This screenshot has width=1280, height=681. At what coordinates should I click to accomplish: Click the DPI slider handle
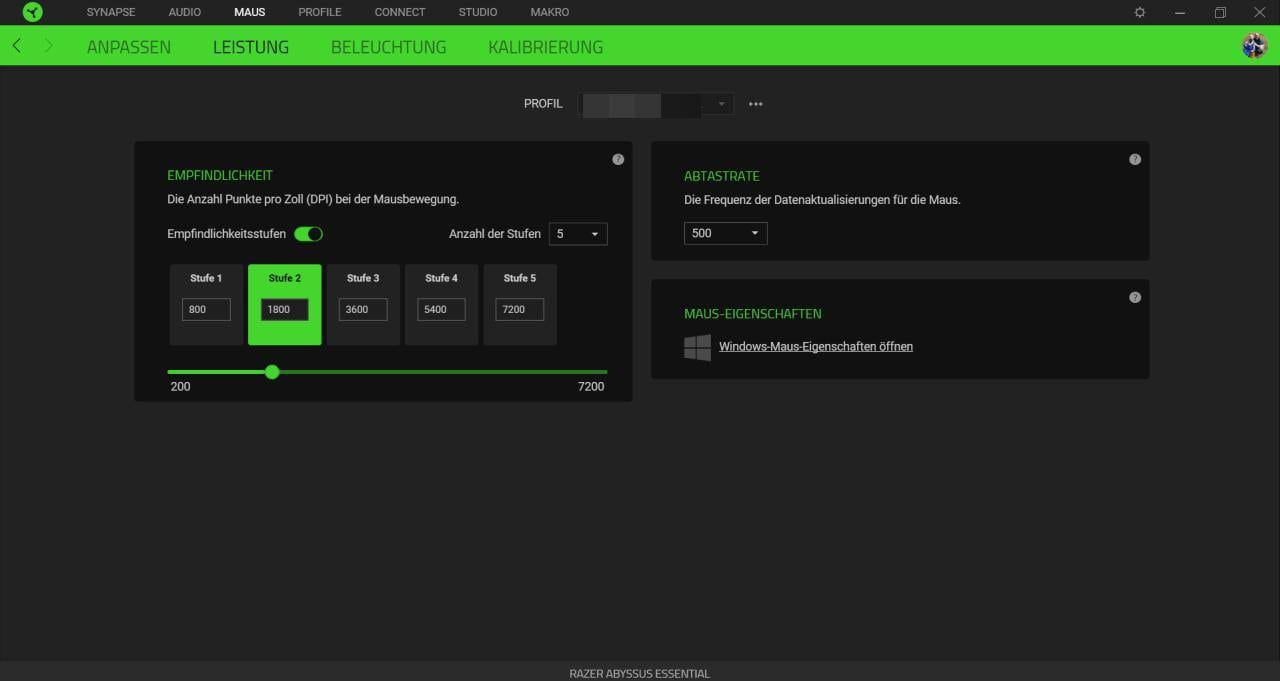[272, 372]
